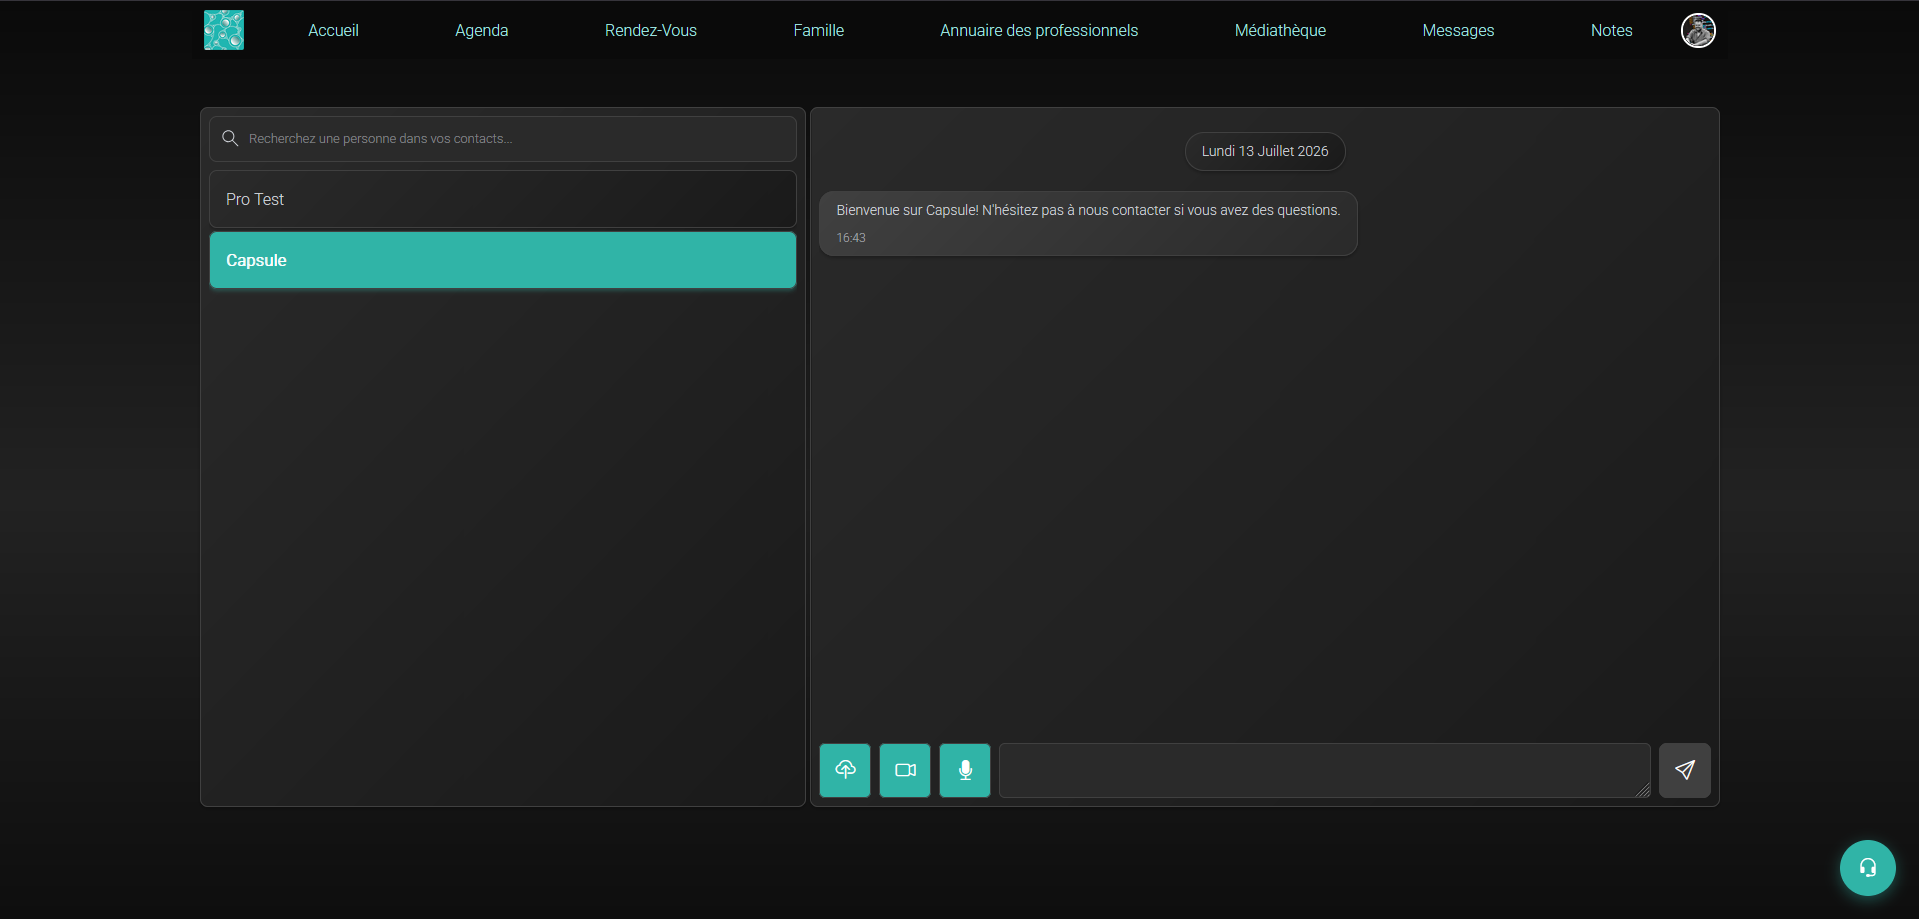This screenshot has width=1919, height=919.
Task: Click the Capsule logo in the navbar
Action: [224, 30]
